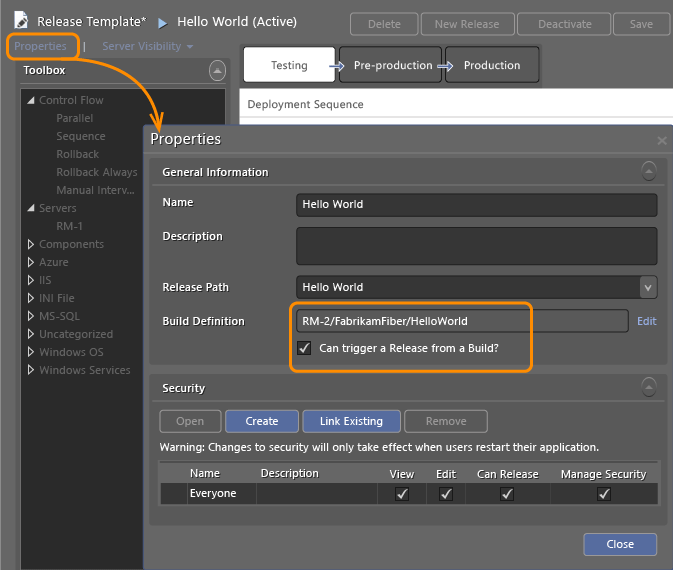Open the Properties link

pos(40,46)
